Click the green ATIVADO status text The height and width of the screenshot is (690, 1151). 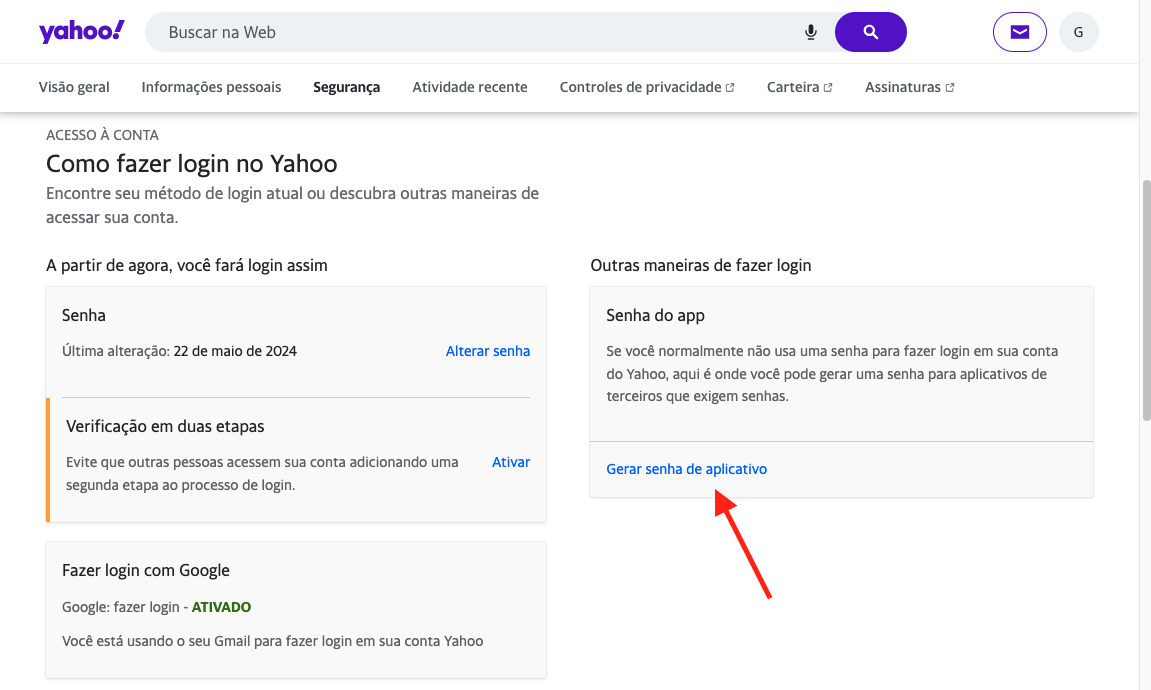[x=221, y=607]
